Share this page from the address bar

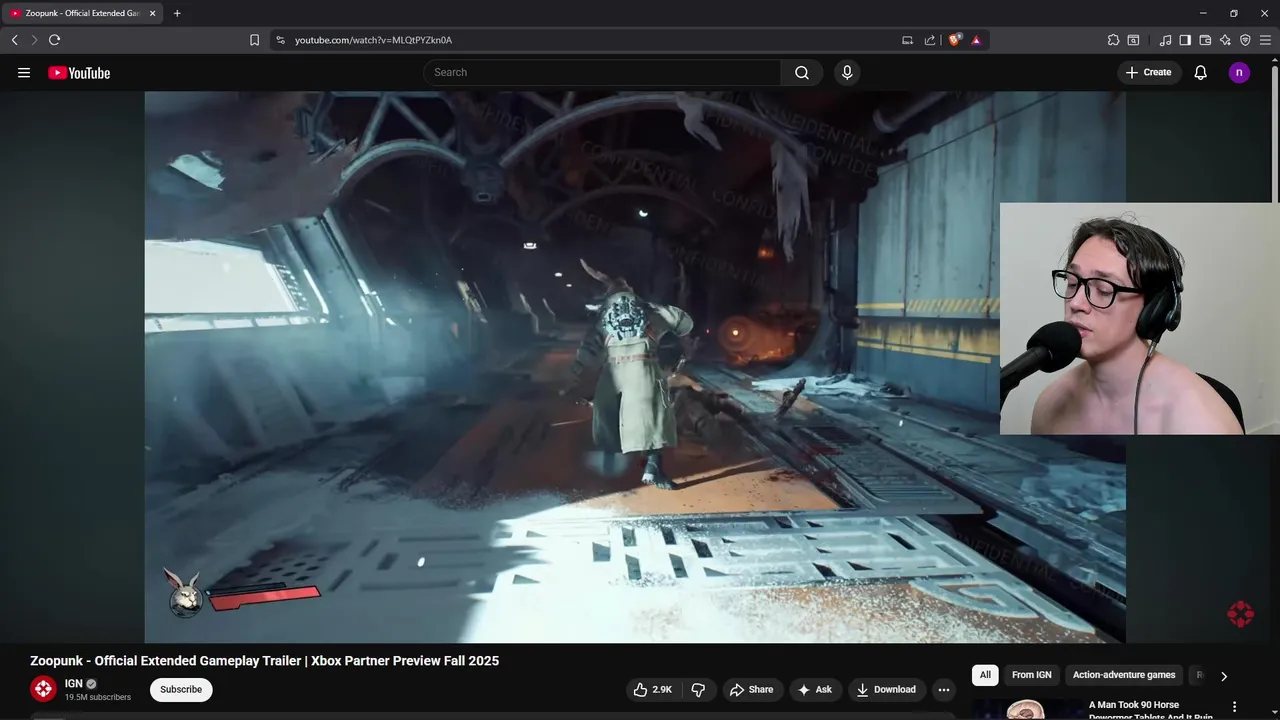pos(930,40)
